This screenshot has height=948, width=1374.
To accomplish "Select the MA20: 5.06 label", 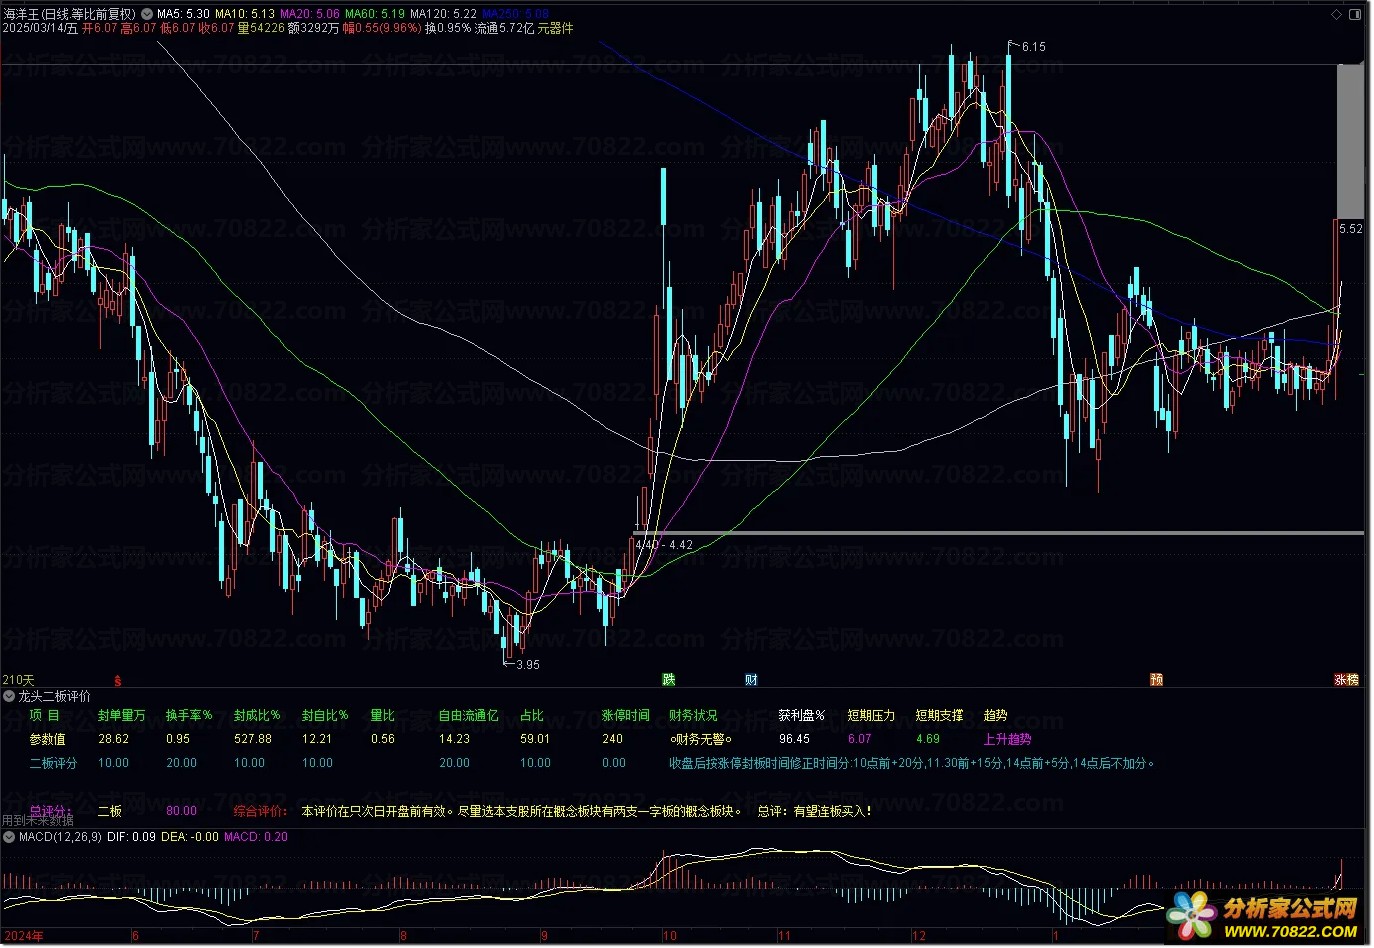I will [310, 15].
